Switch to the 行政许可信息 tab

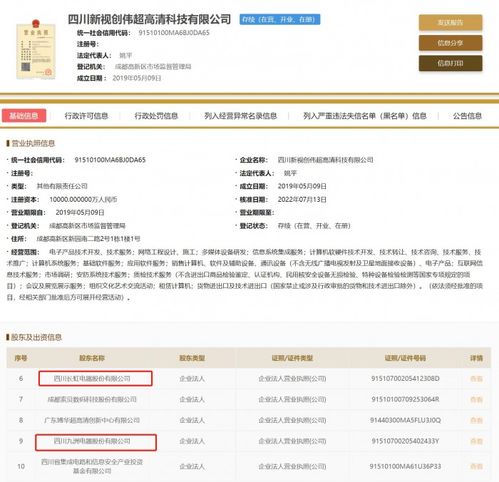point(86,116)
